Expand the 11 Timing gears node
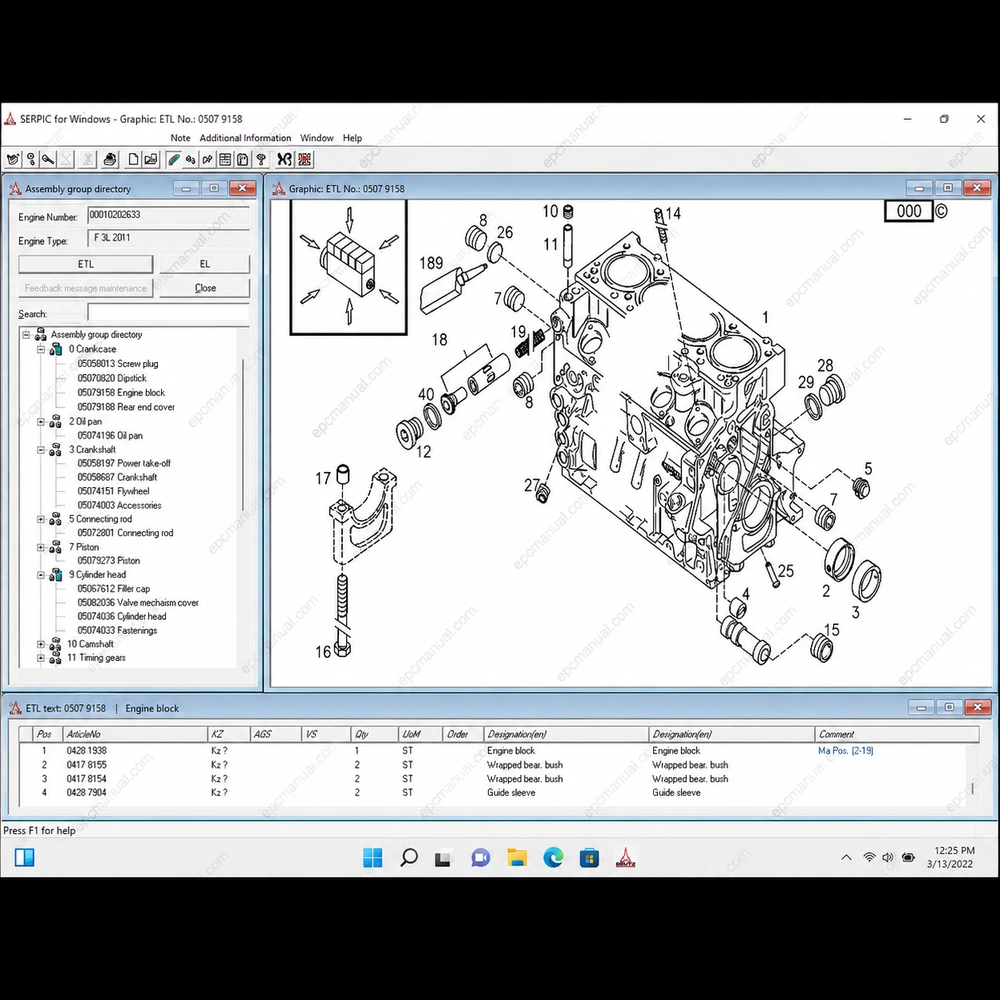 tap(41, 658)
